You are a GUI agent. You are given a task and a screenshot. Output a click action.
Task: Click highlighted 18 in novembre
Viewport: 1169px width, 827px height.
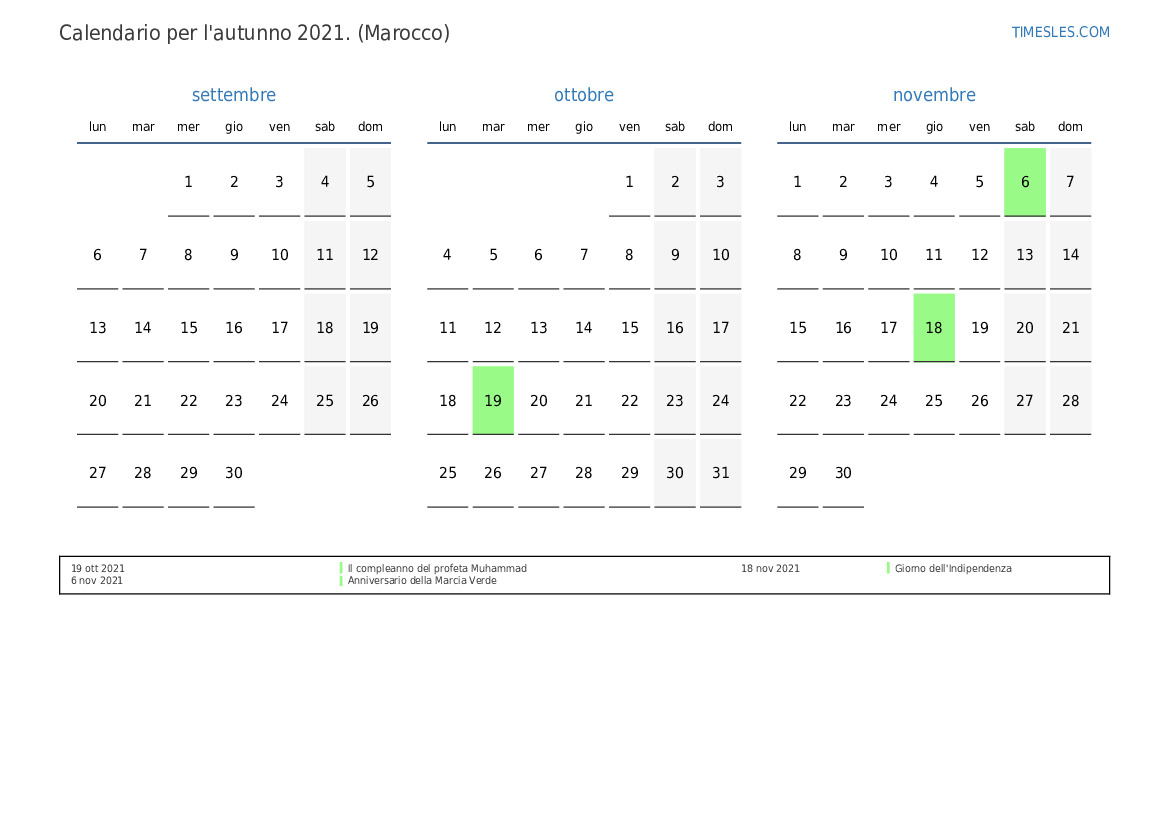point(934,327)
